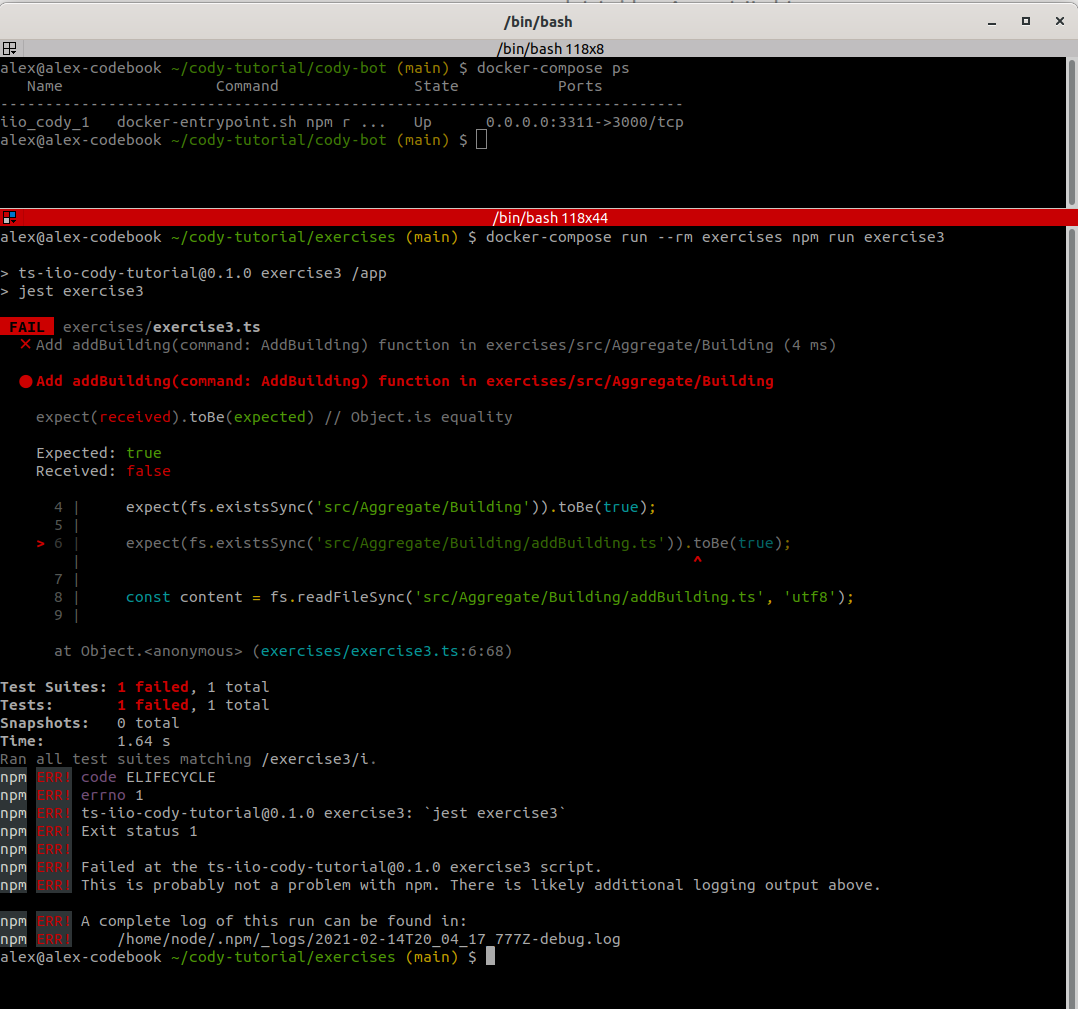
Task: Click 'This is probably not a problem with npm'
Action: pyautogui.click(x=259, y=885)
